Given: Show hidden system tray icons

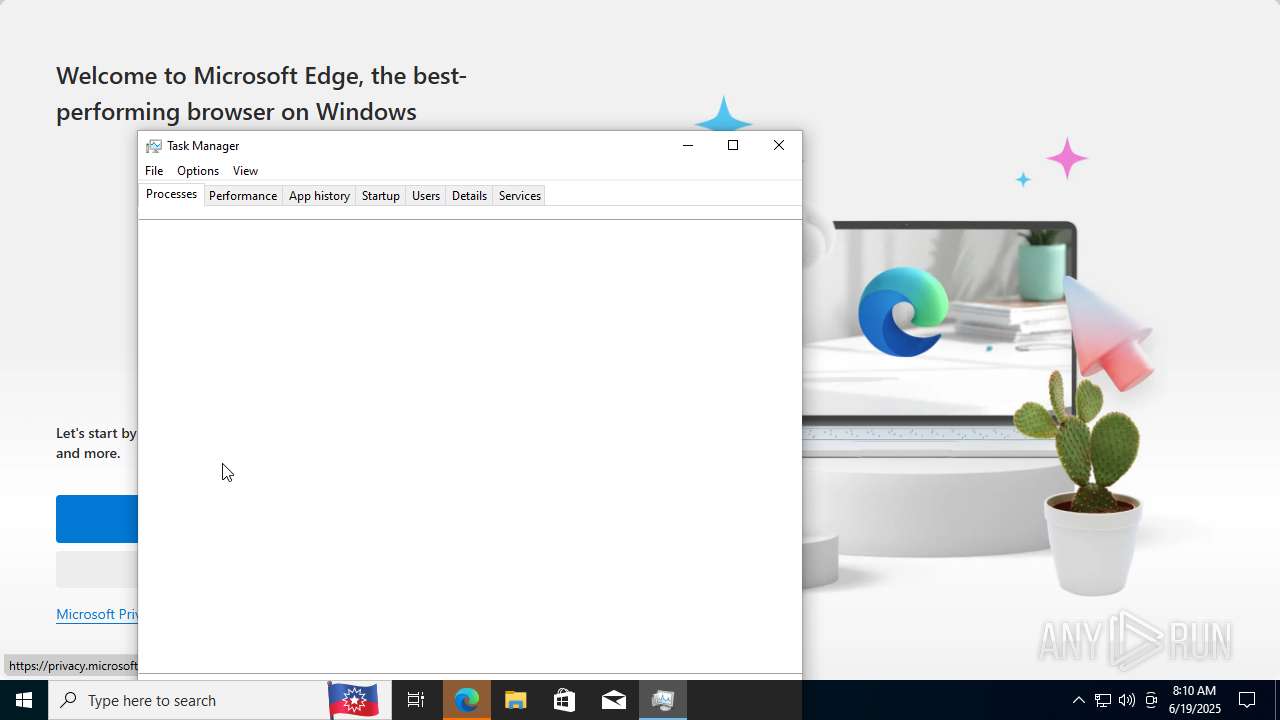Looking at the screenshot, I should pyautogui.click(x=1078, y=700).
